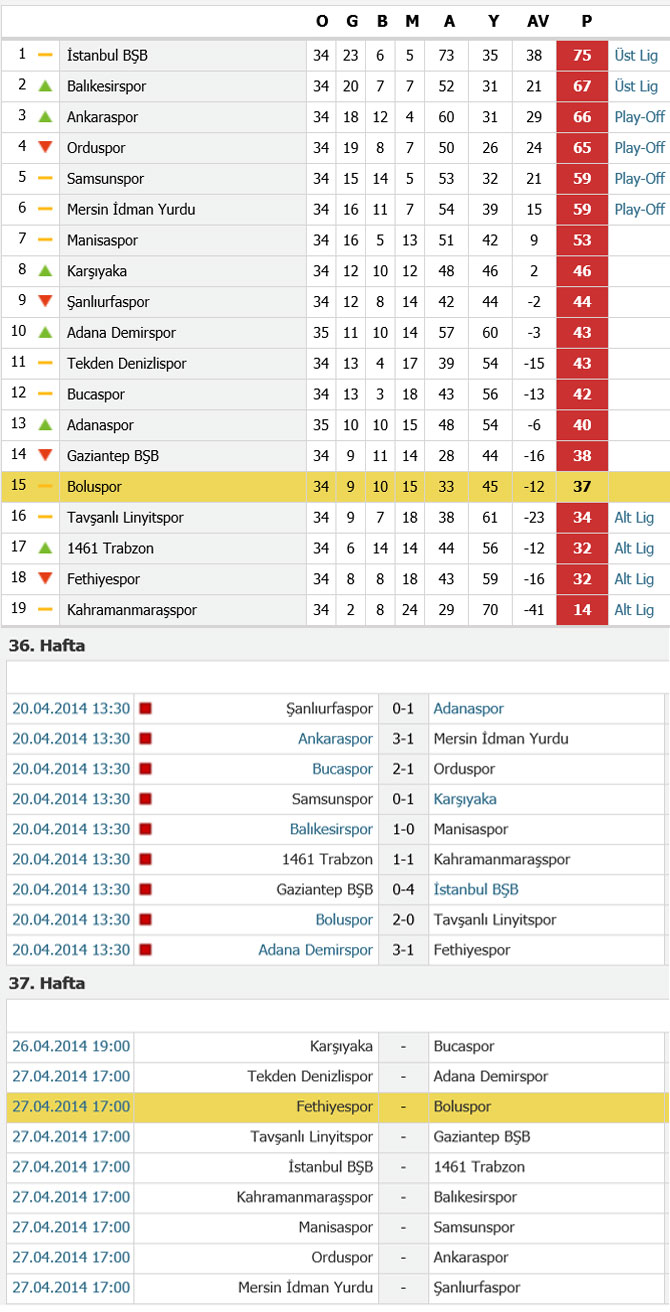Screen dimensions: 670x1312
Task: Click the green up arrow beside Balıkesirspor
Action: point(45,87)
